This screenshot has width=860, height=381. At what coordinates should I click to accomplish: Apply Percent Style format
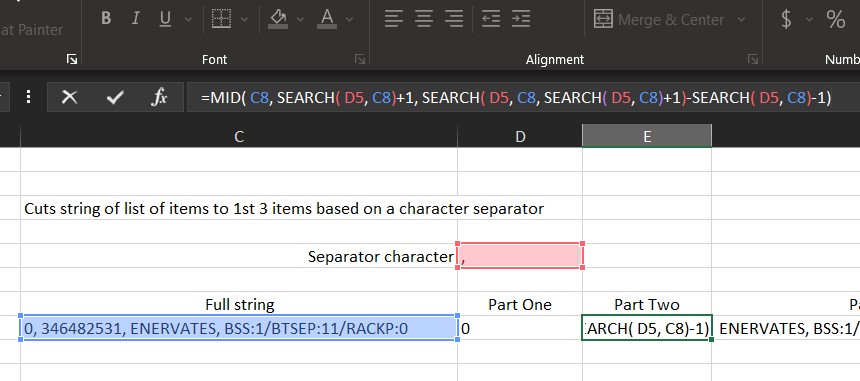[835, 20]
